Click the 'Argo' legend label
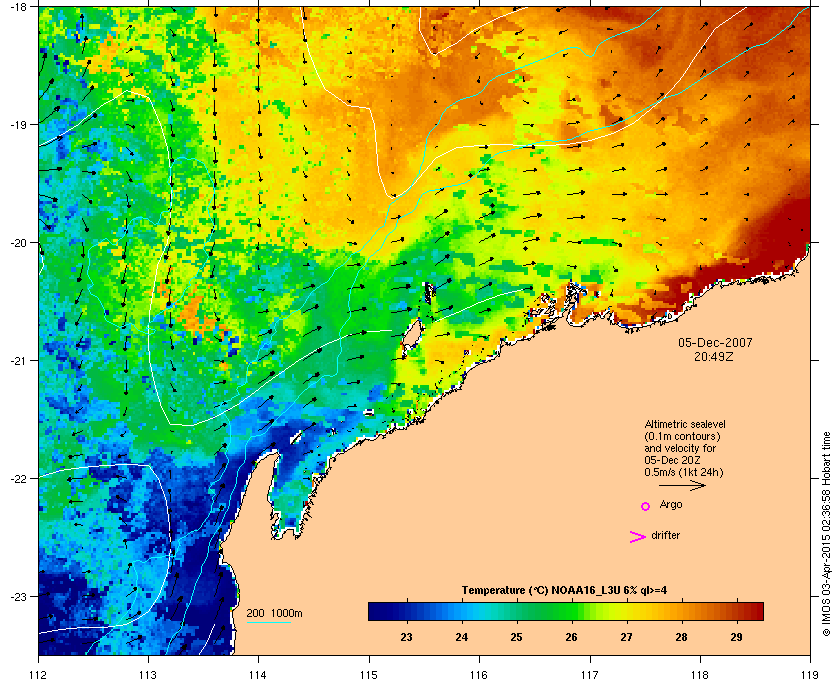This screenshot has height=680, width=840. [671, 504]
